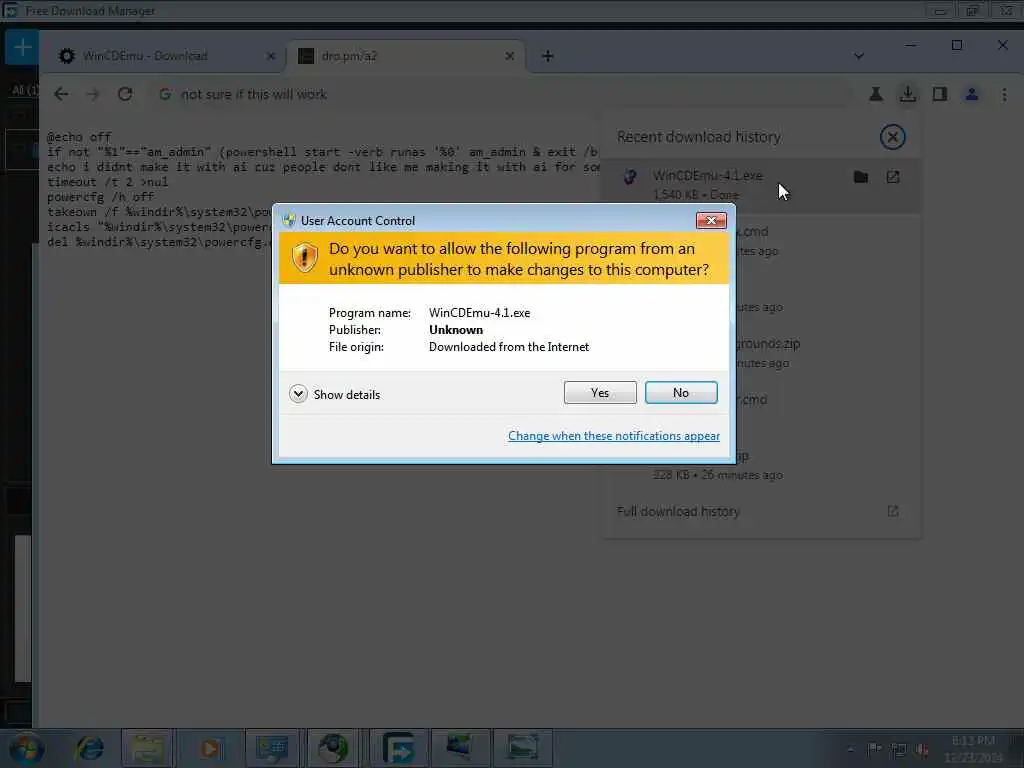
Task: Open the Windows Start menu
Action: pyautogui.click(x=25, y=748)
